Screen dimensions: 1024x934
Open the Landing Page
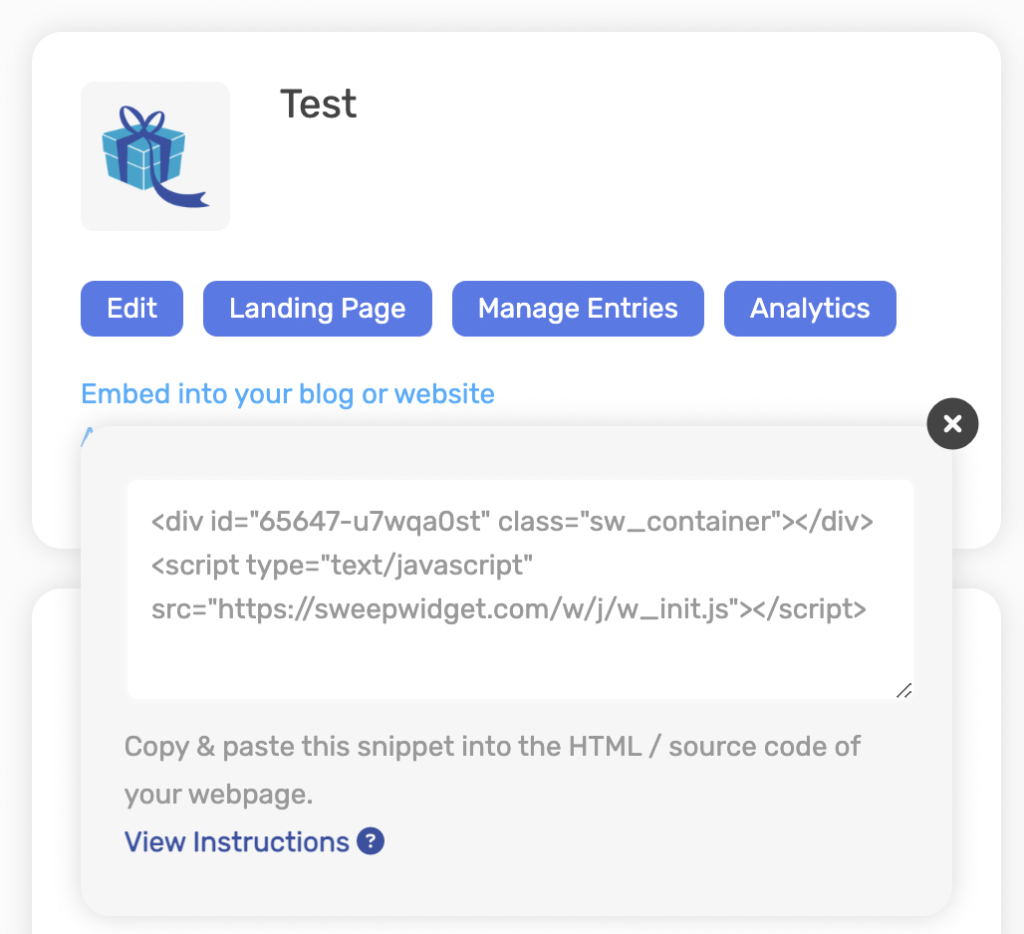click(x=317, y=308)
